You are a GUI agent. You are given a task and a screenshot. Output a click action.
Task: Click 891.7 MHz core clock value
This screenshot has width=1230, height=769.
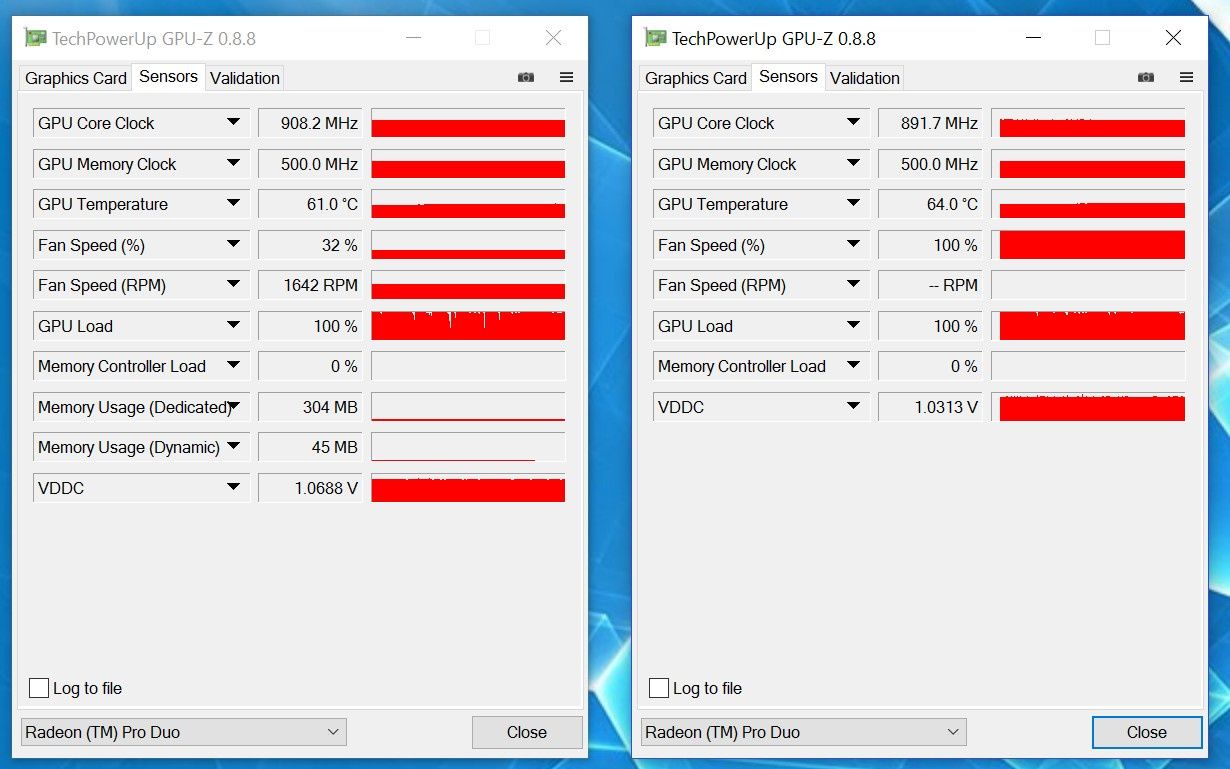pos(931,123)
